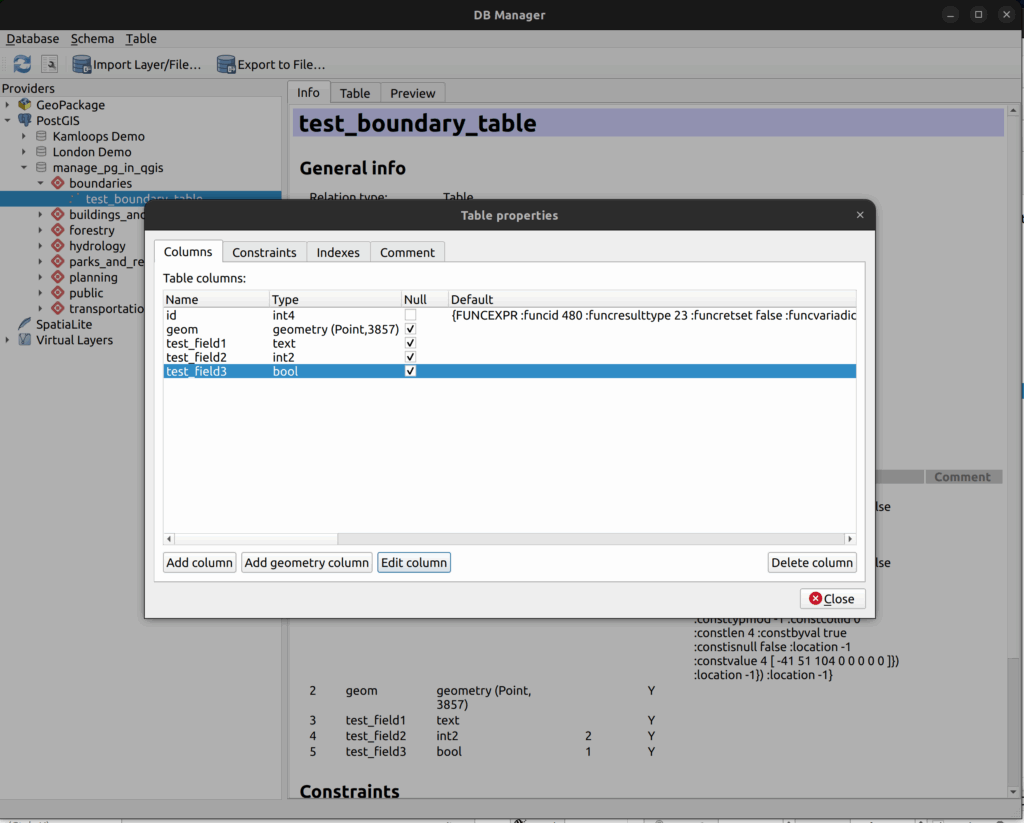Select the SpatiaLite feather icon
The image size is (1024, 823).
click(25, 324)
